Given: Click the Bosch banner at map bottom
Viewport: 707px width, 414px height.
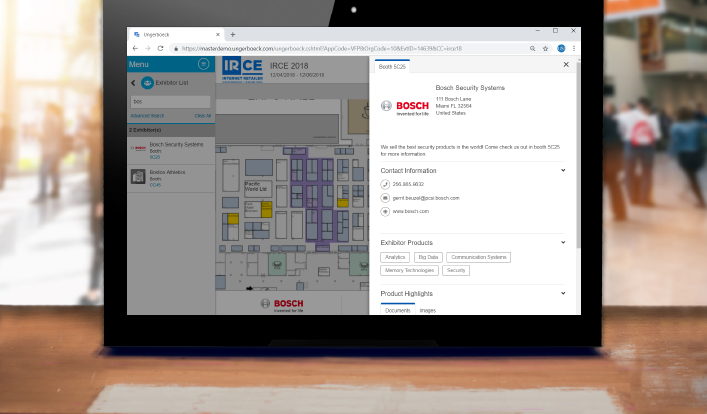Looking at the screenshot, I should 282,305.
